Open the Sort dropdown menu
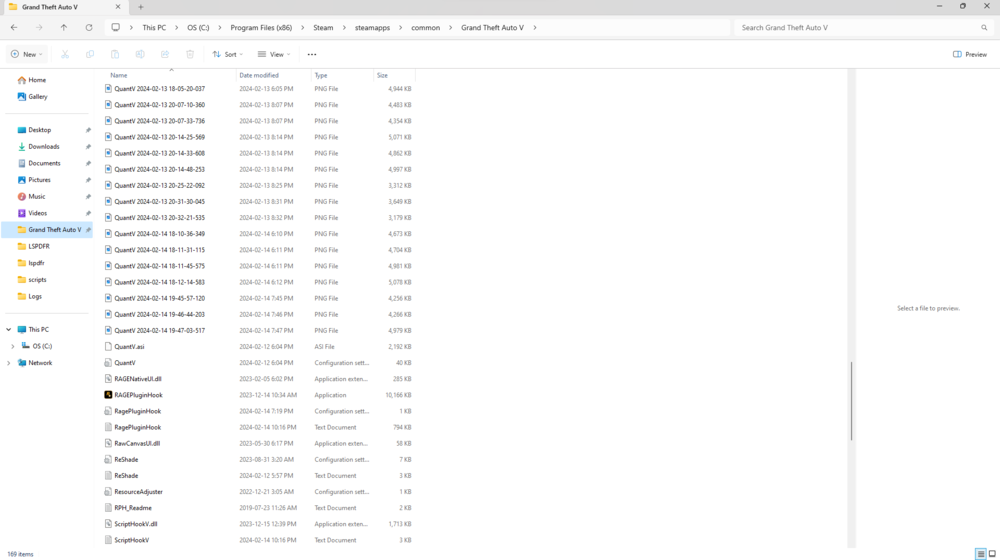 228,54
